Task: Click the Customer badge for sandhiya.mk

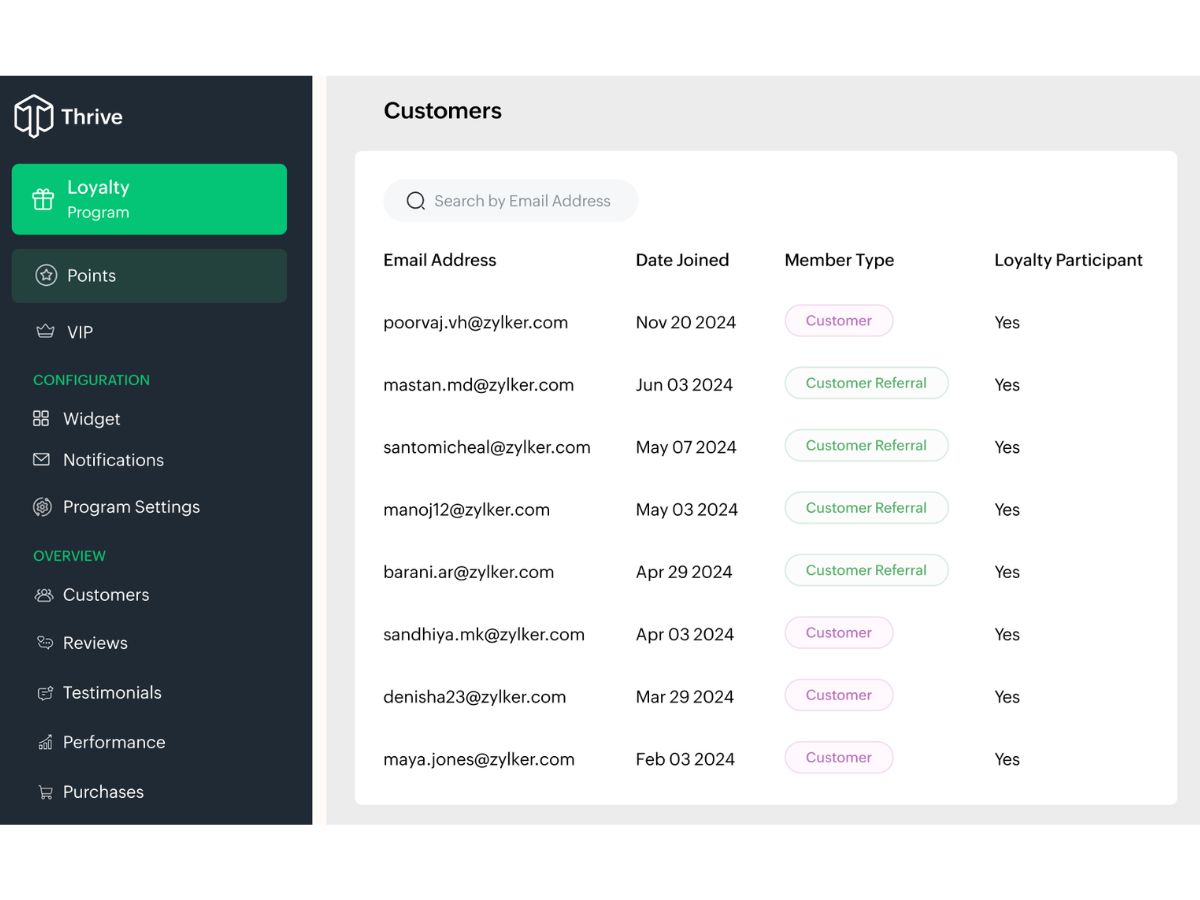Action: click(839, 633)
